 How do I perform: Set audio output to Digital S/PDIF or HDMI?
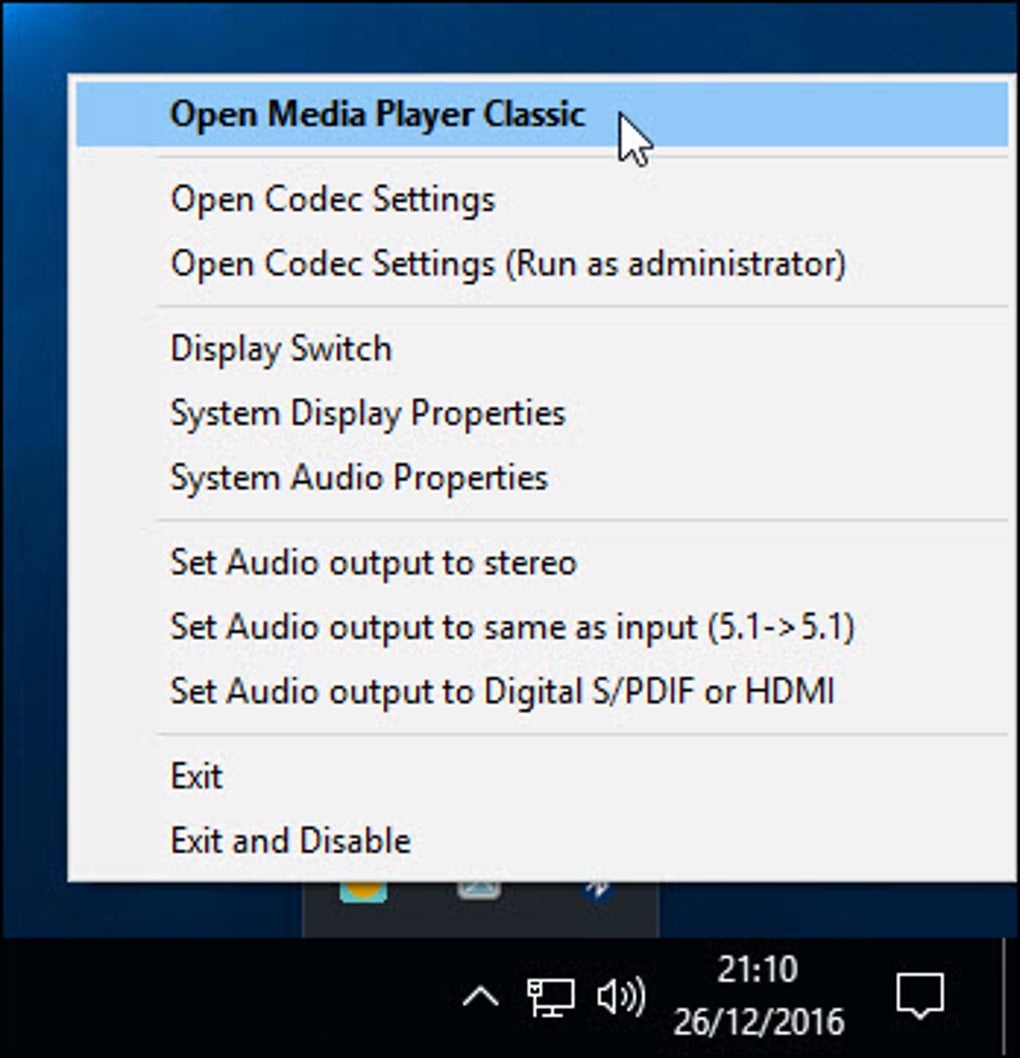coord(501,691)
